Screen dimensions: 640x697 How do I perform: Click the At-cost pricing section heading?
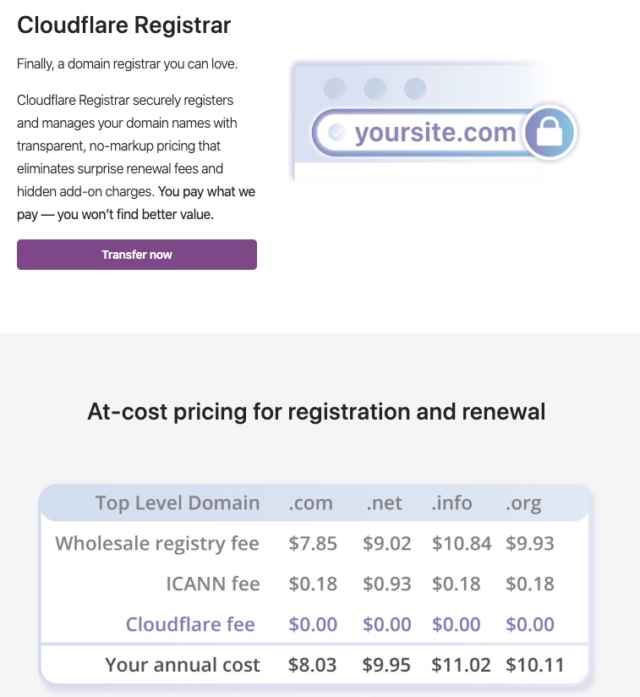316,412
